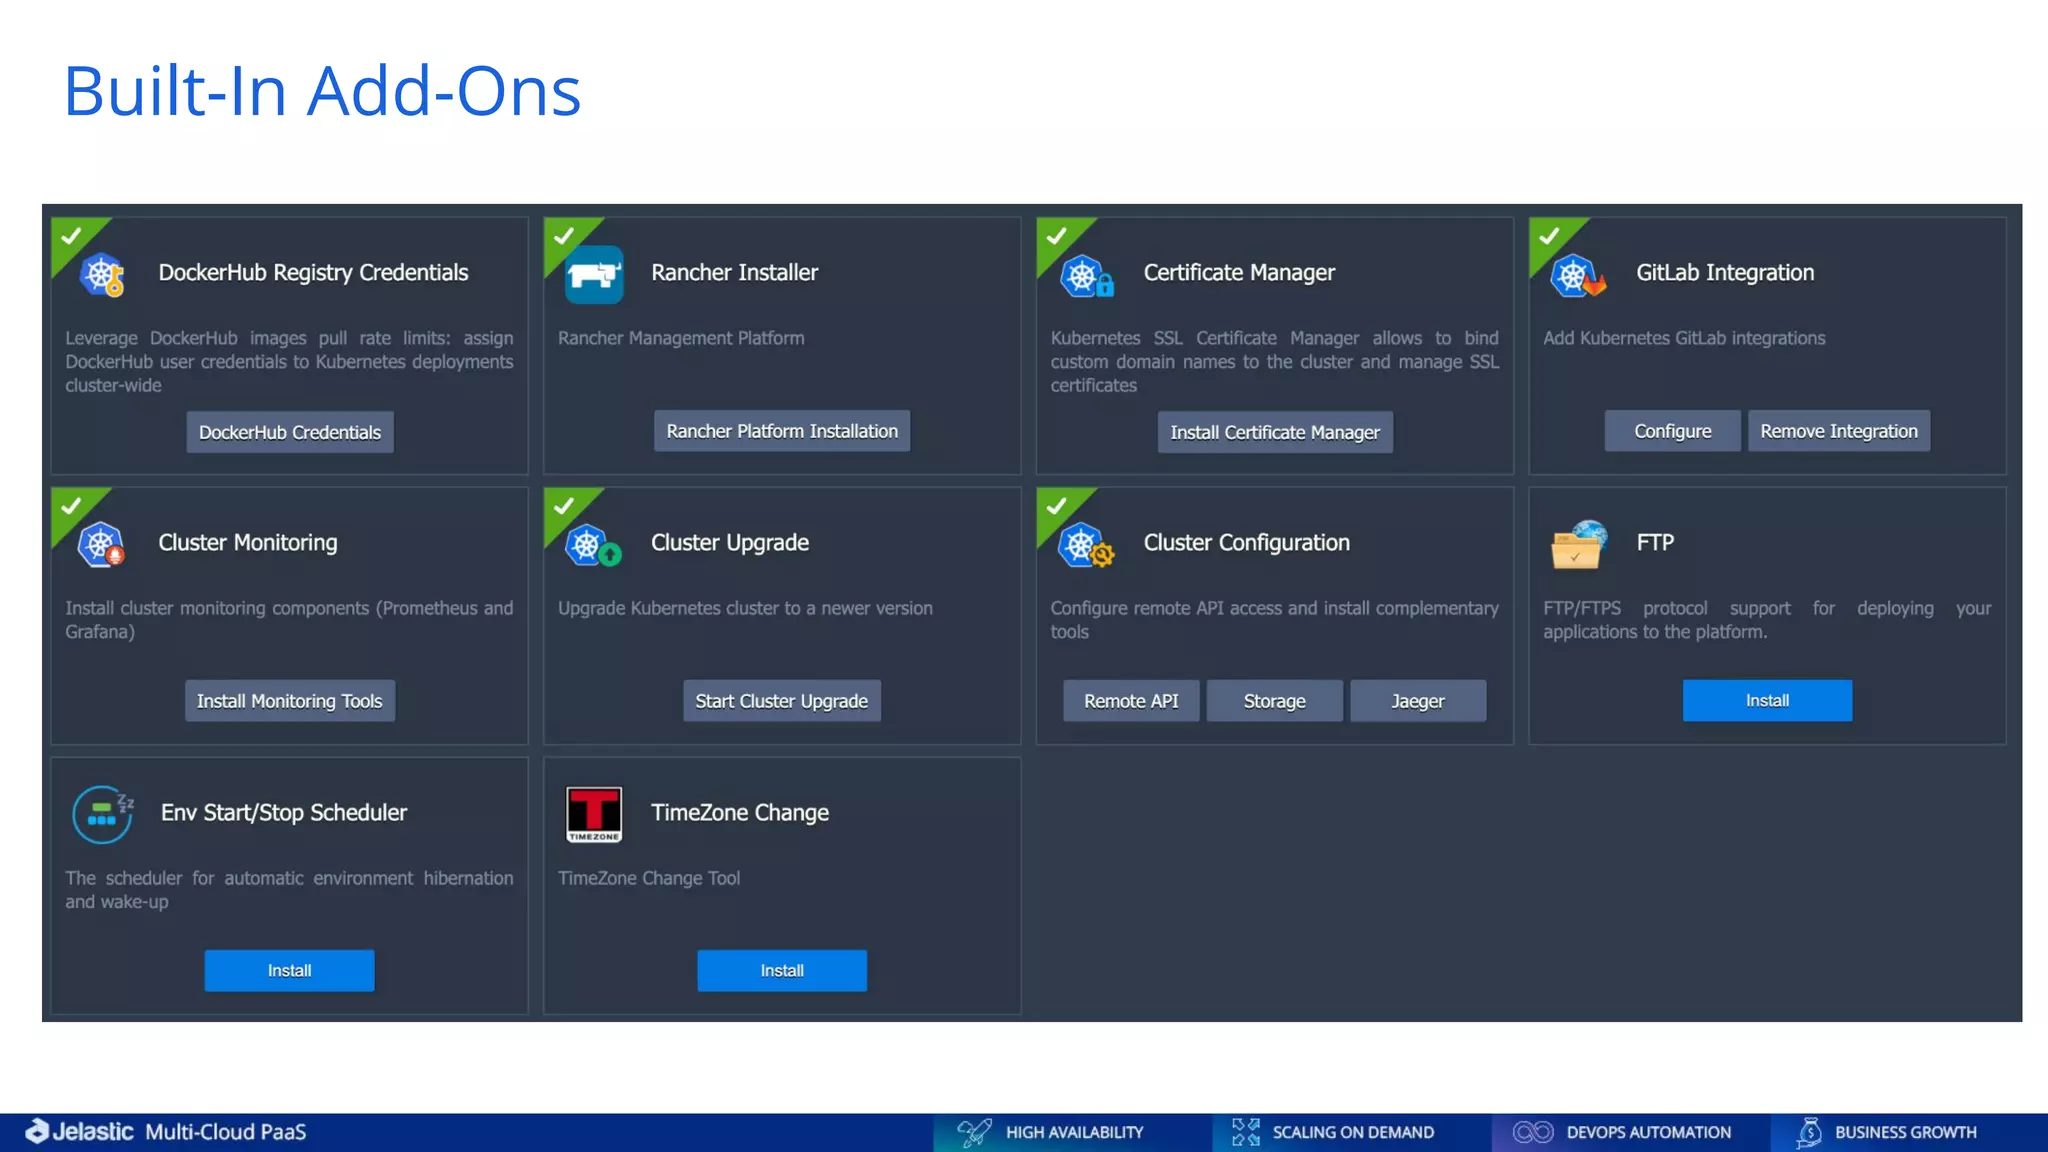Install the TimeZone Change add-on
Viewport: 2048px width, 1152px height.
coord(782,971)
